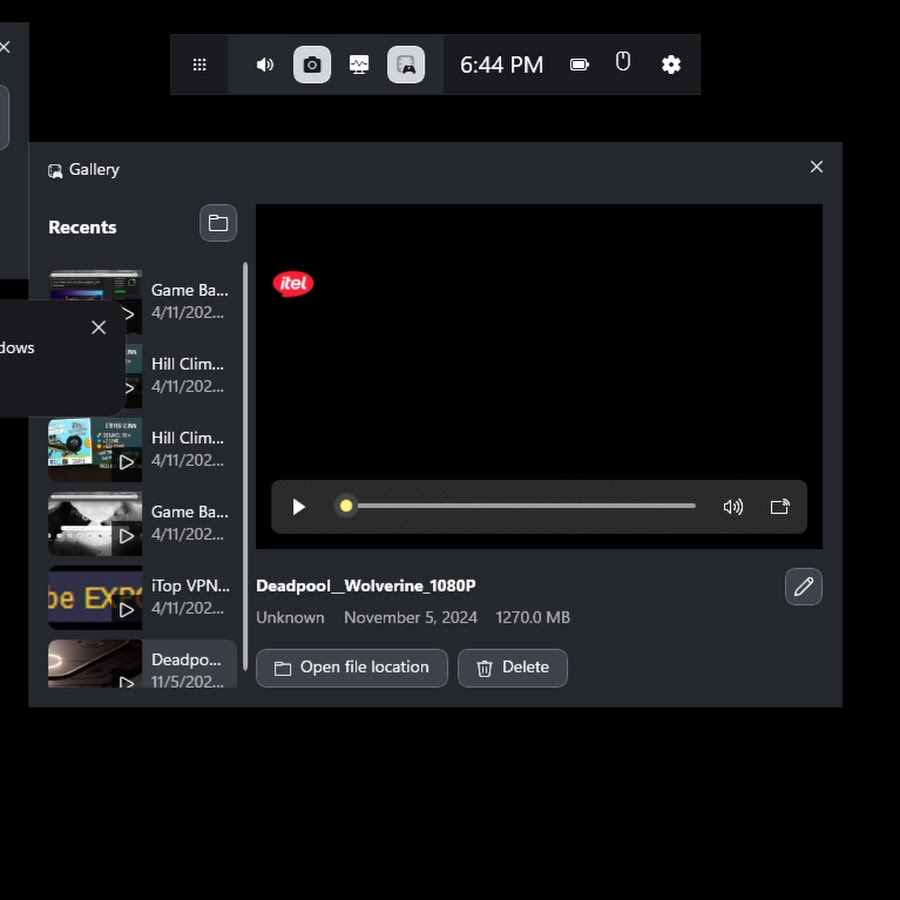Screen dimensions: 900x900
Task: Toggle the Gallery widget in the Game Bar
Action: (x=406, y=64)
